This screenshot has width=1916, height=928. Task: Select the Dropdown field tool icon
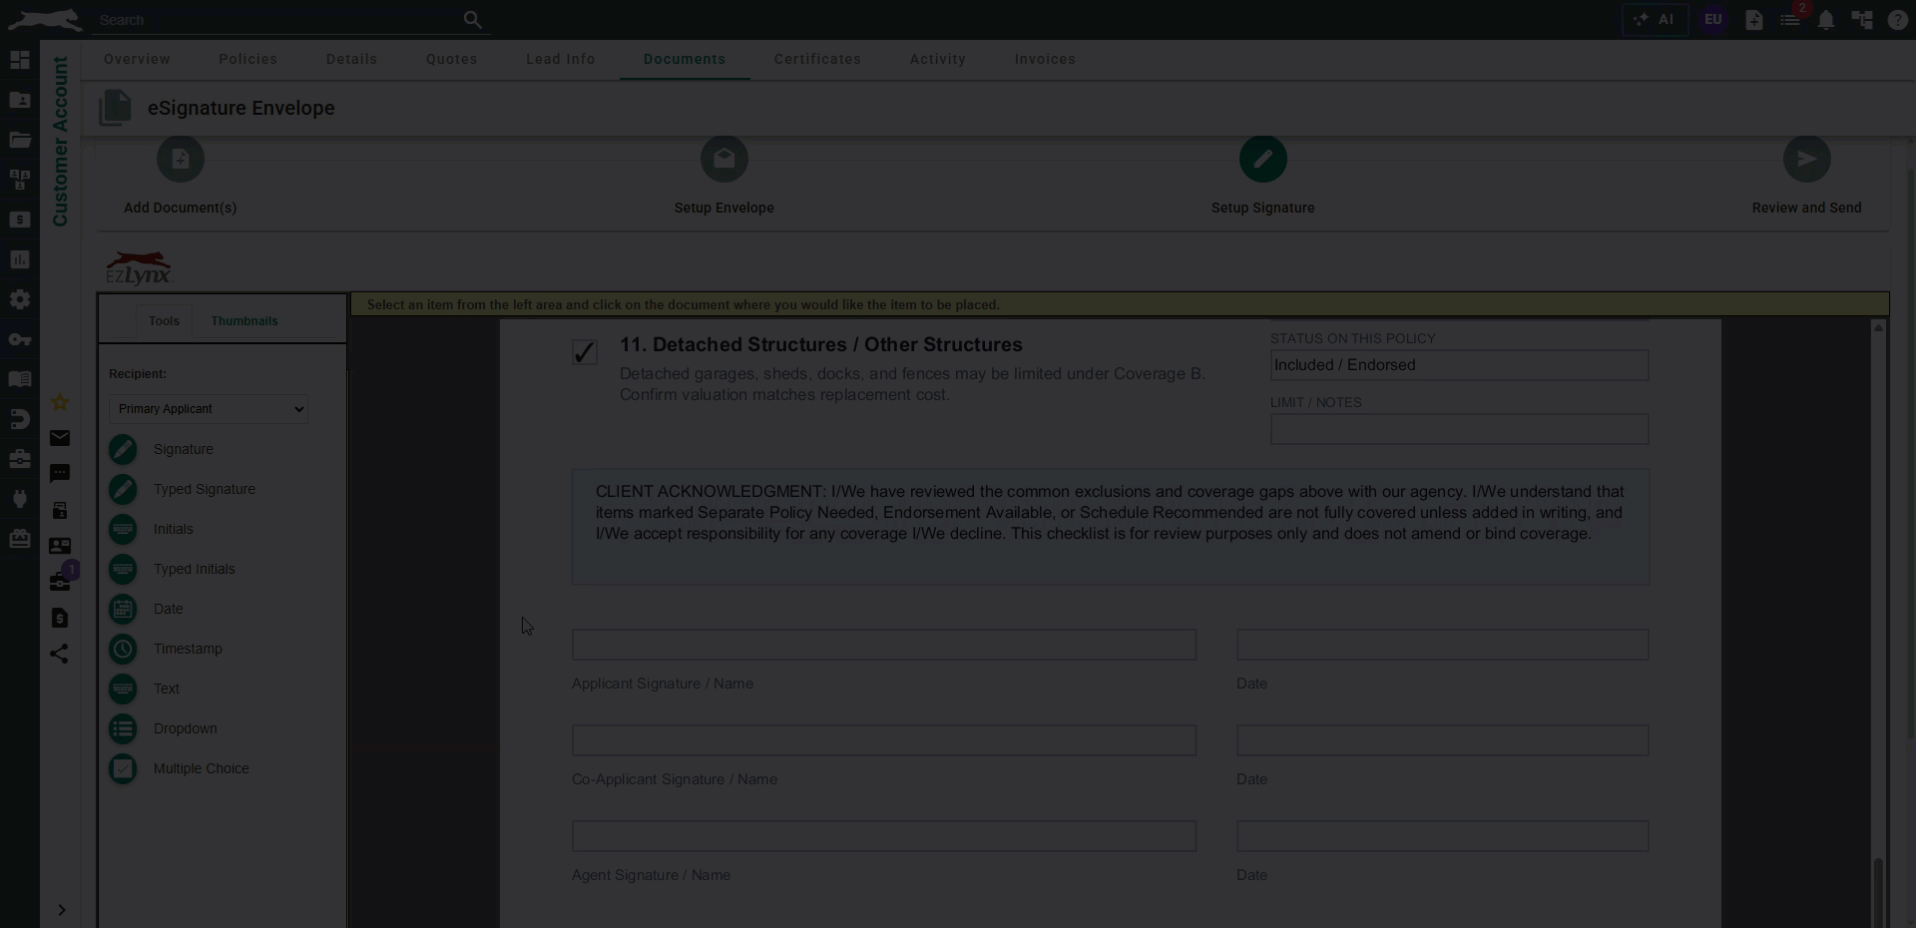(123, 729)
